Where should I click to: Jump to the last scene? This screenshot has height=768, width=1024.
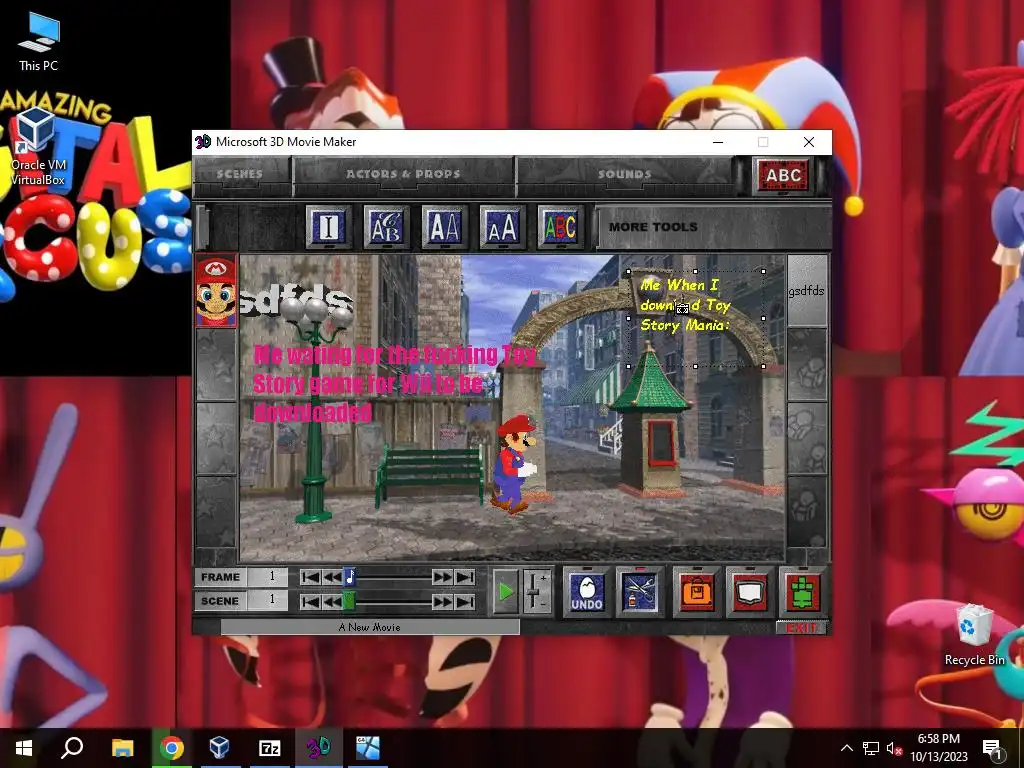click(x=464, y=601)
